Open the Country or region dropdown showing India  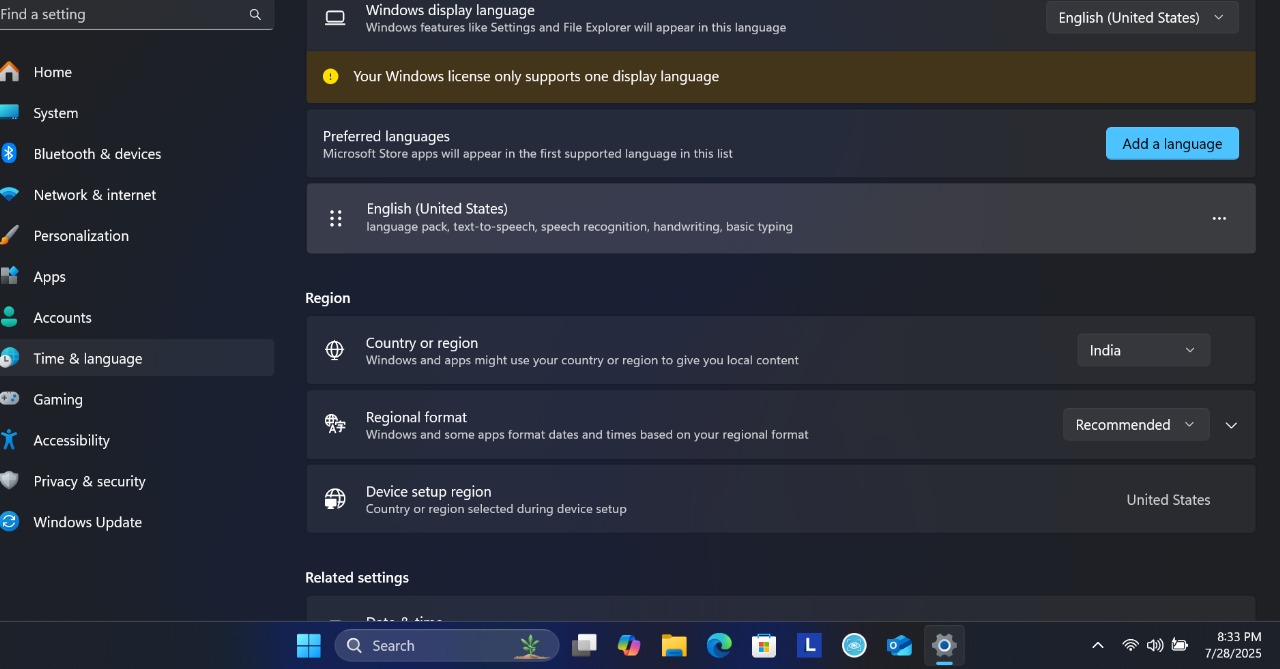(x=1143, y=350)
